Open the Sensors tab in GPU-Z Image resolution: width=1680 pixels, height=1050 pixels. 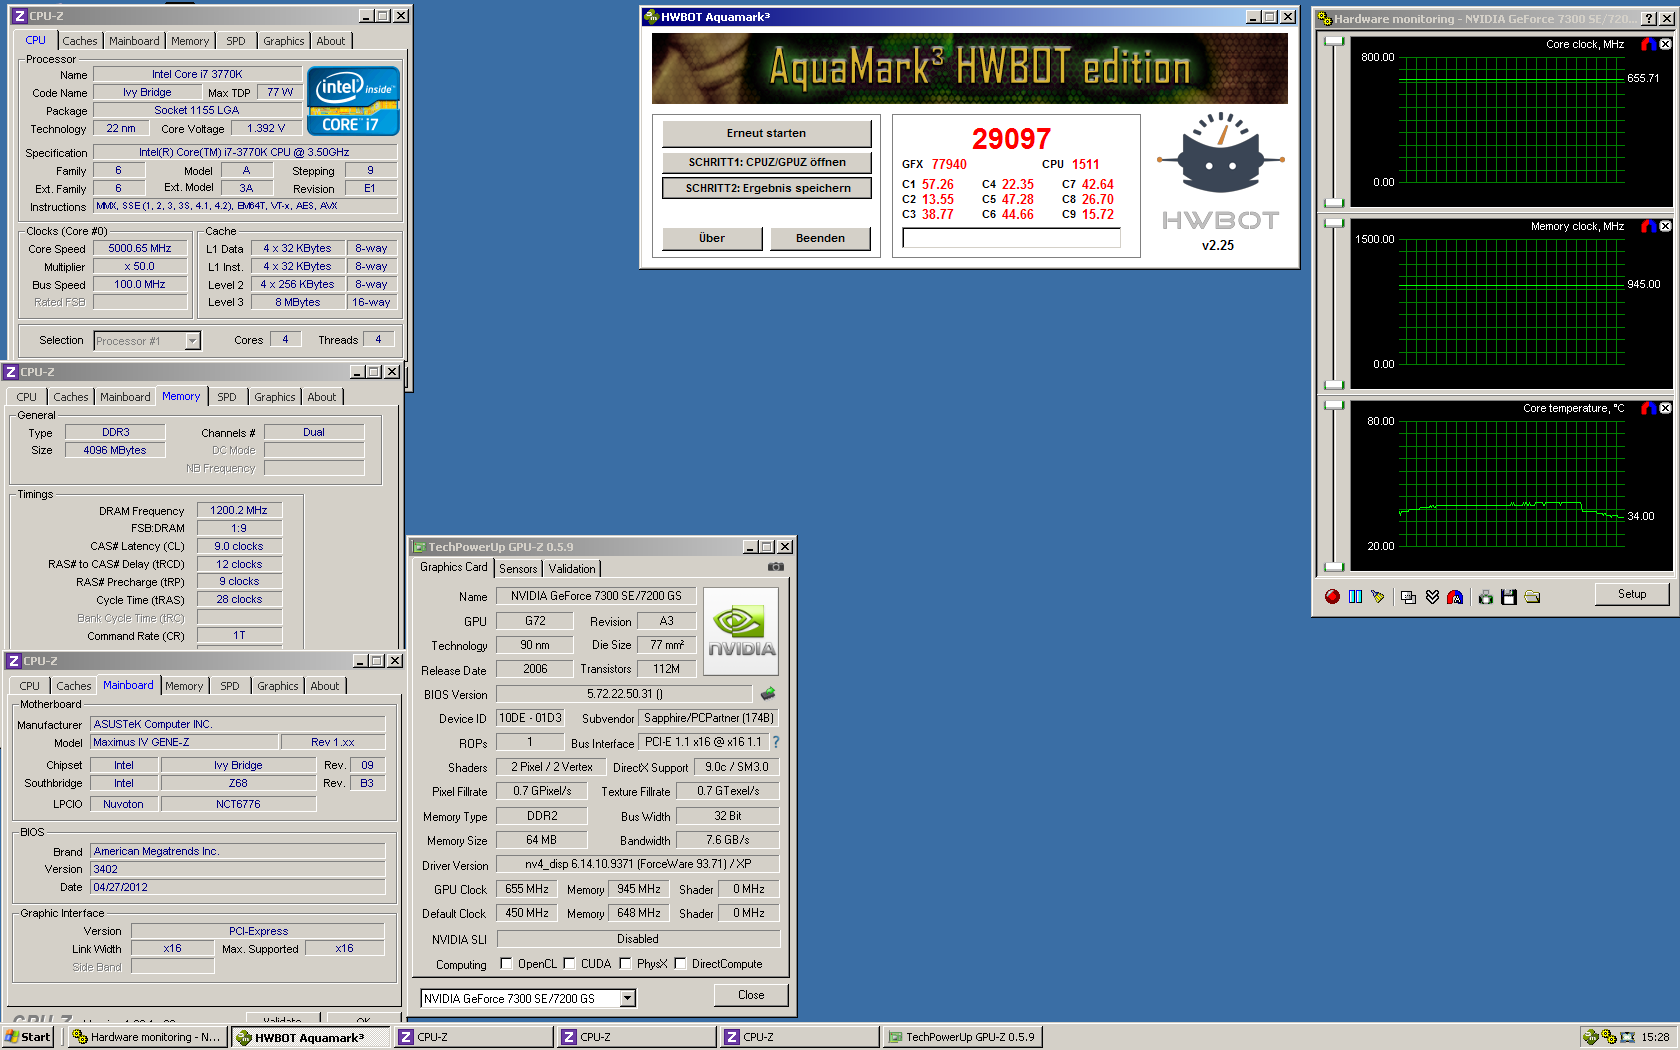518,568
